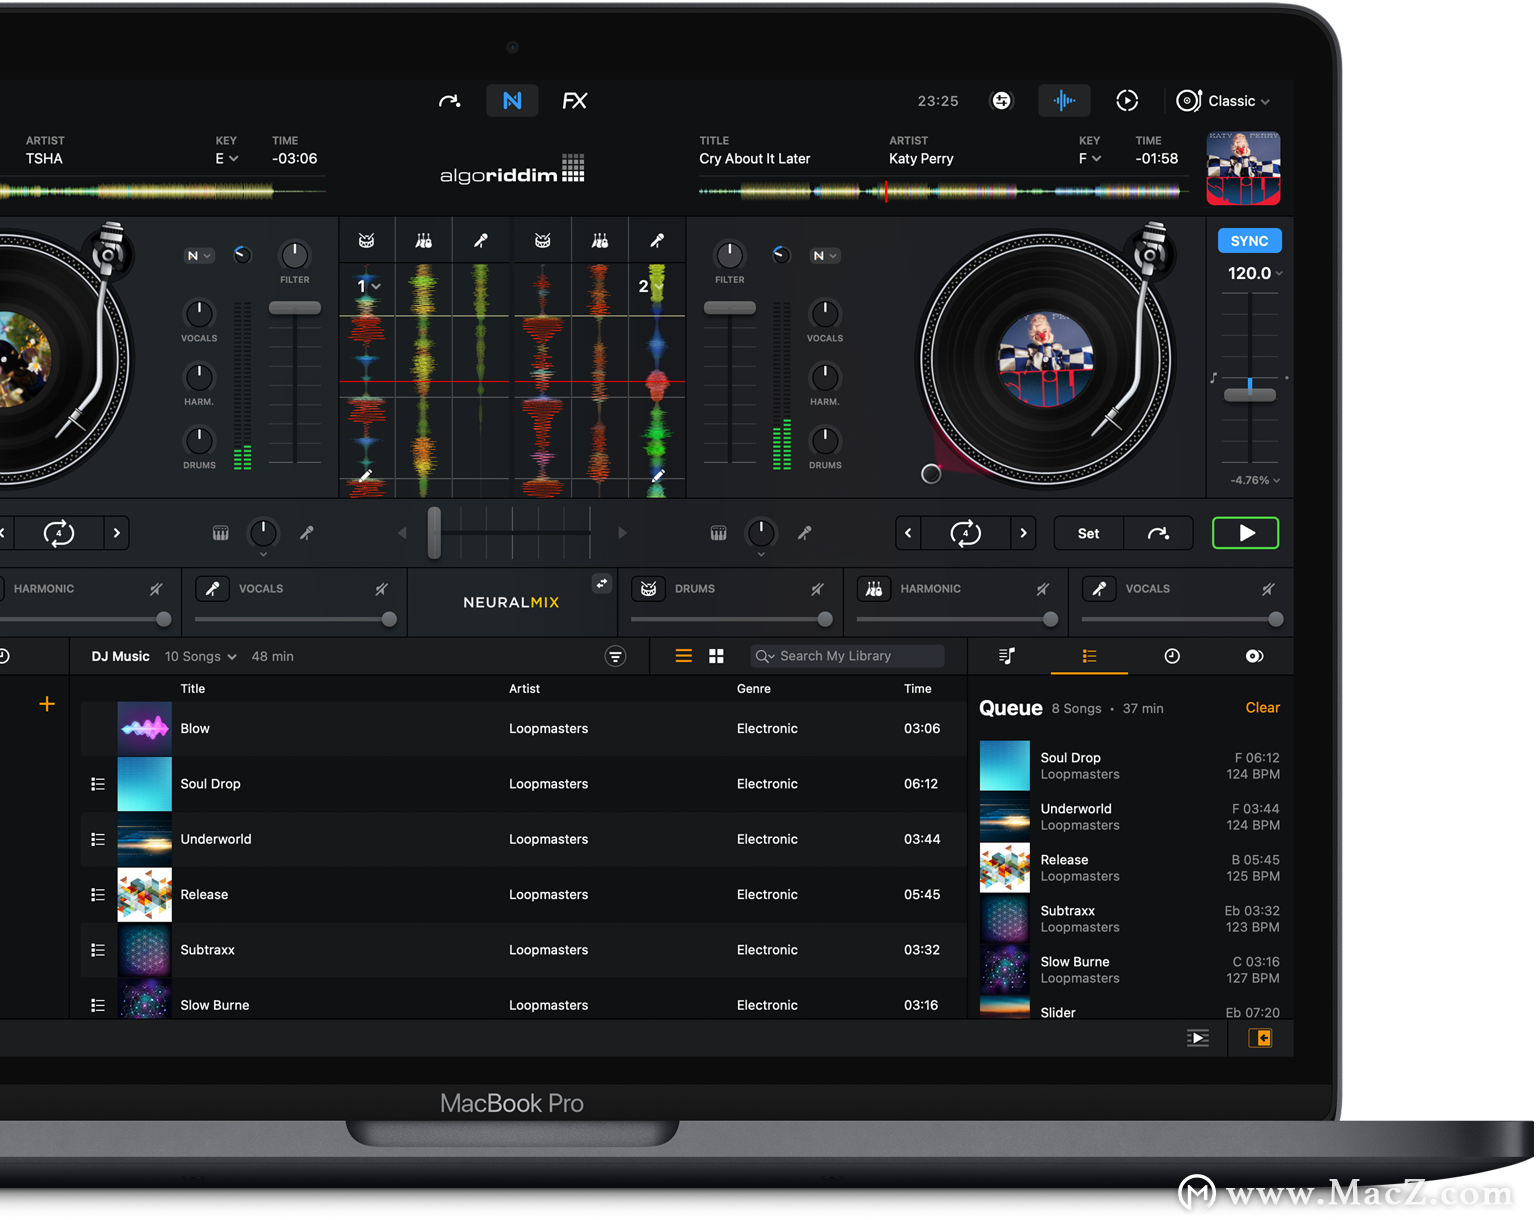This screenshot has width=1536, height=1220.
Task: Select deck 2 drums waveform icon
Action: pyautogui.click(x=542, y=240)
